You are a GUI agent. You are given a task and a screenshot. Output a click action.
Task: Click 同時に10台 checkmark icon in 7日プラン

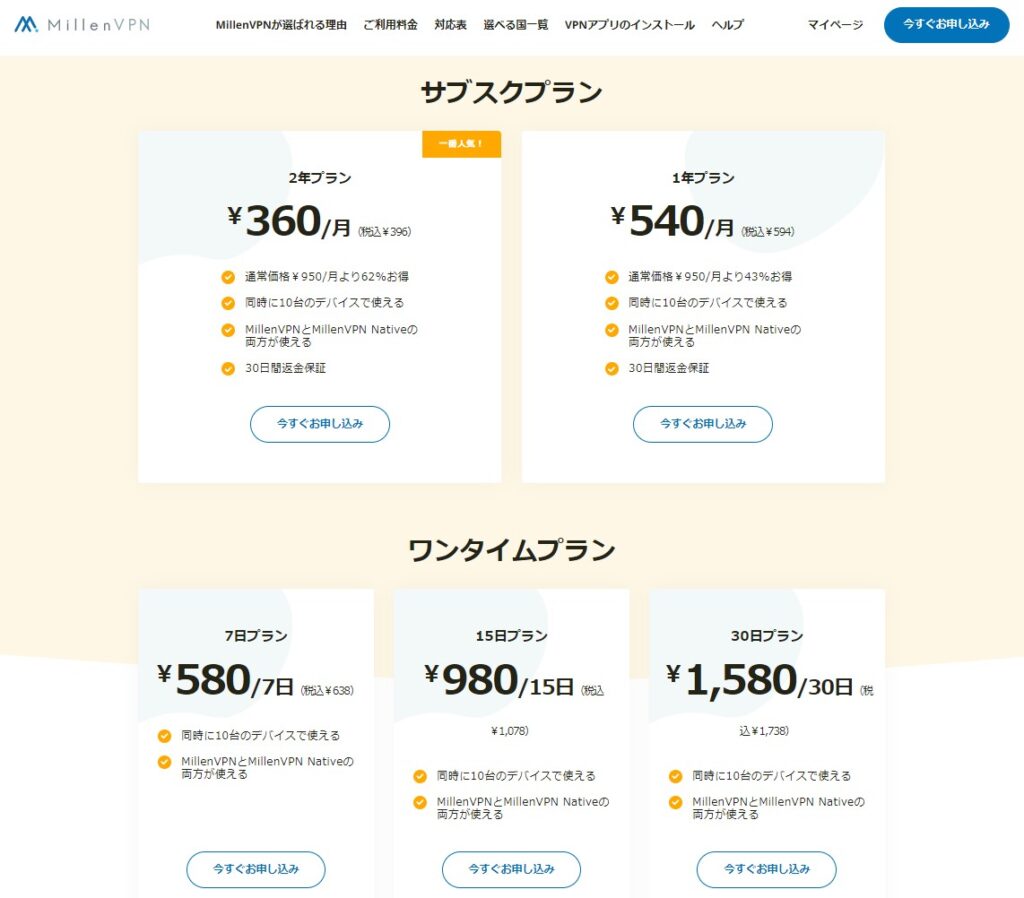tap(164, 736)
